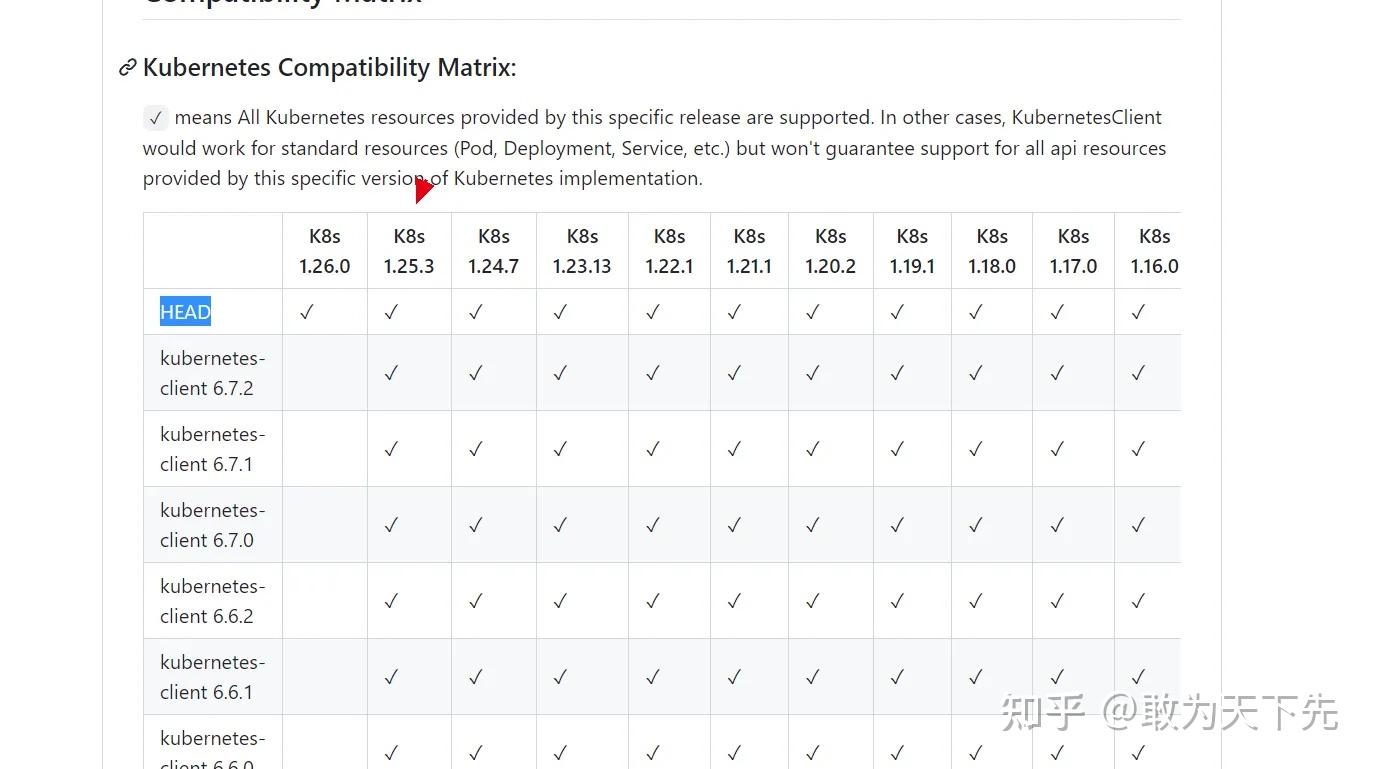Click the K8s 1.23.13 column header
Image resolution: width=1374 pixels, height=769 pixels.
pyautogui.click(x=582, y=251)
